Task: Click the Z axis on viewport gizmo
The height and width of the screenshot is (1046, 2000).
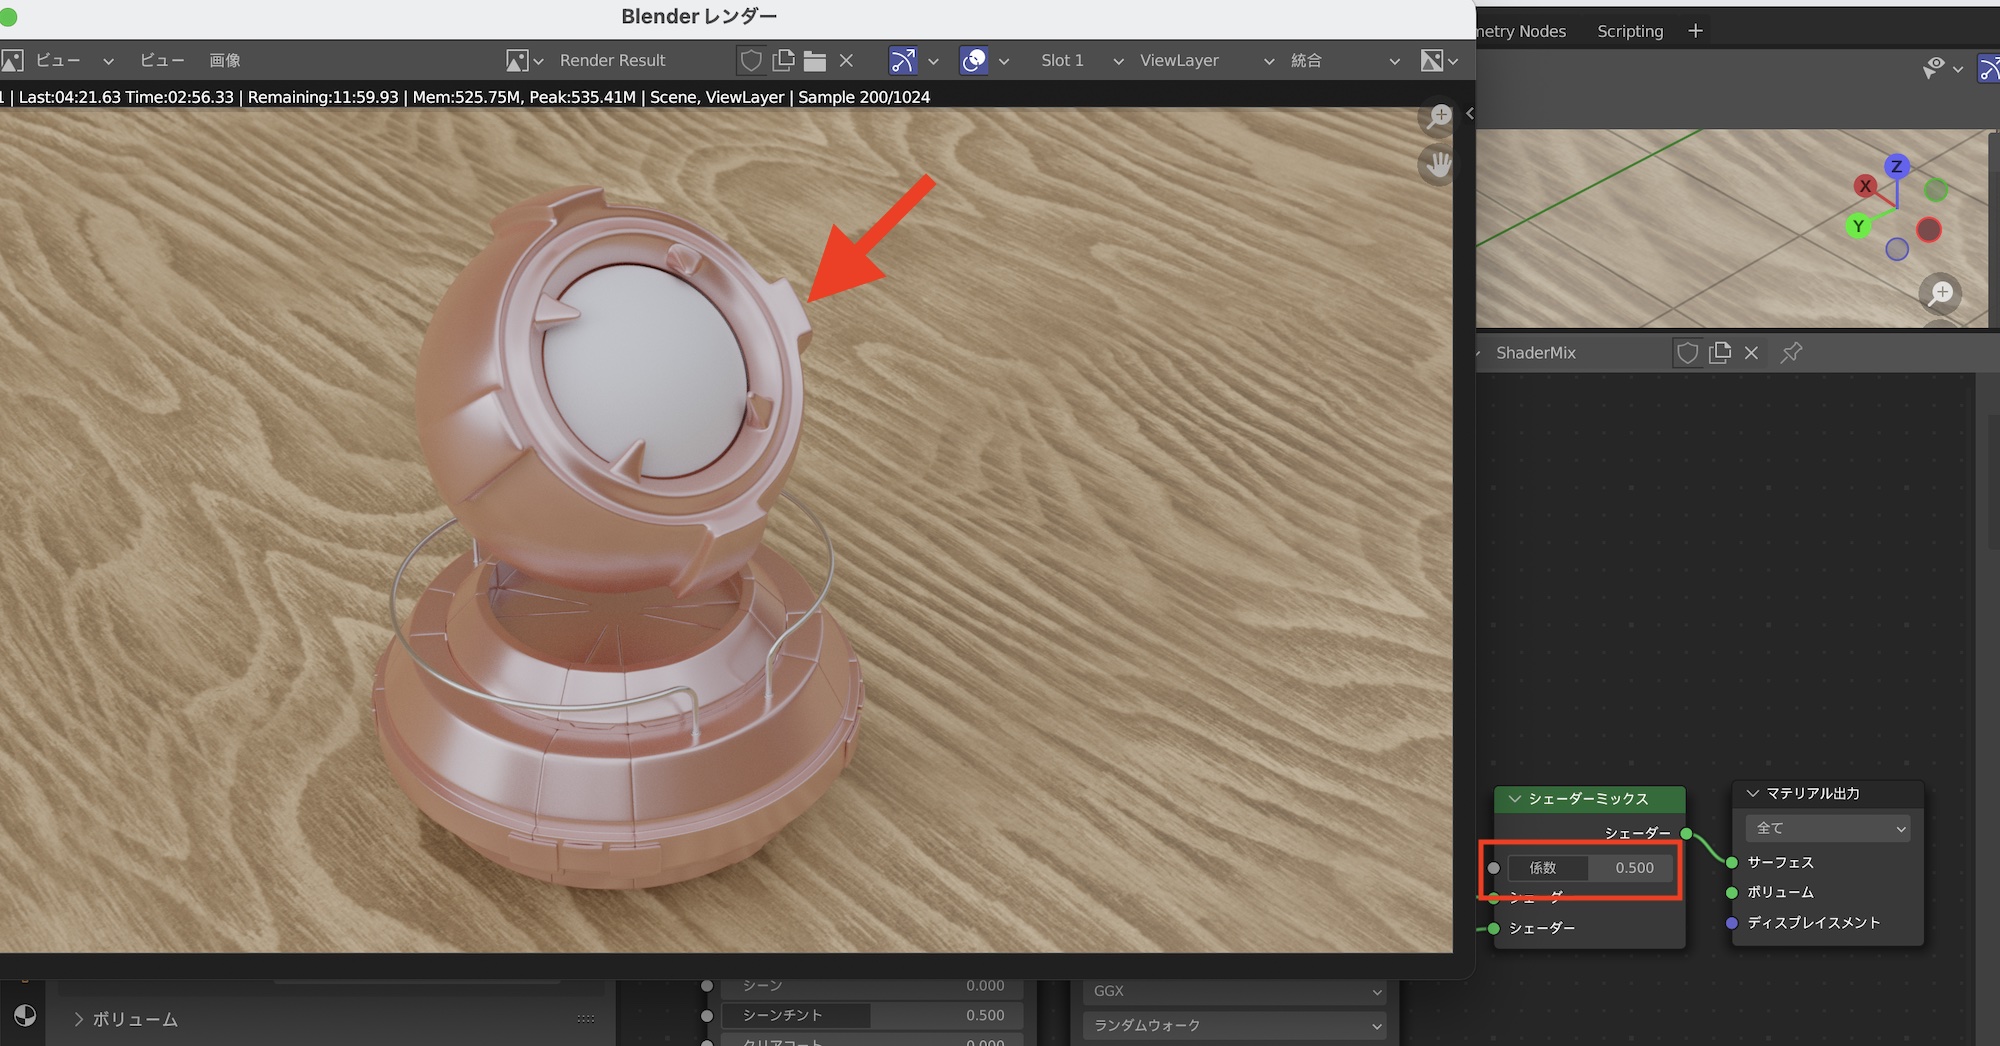Action: 1896,166
